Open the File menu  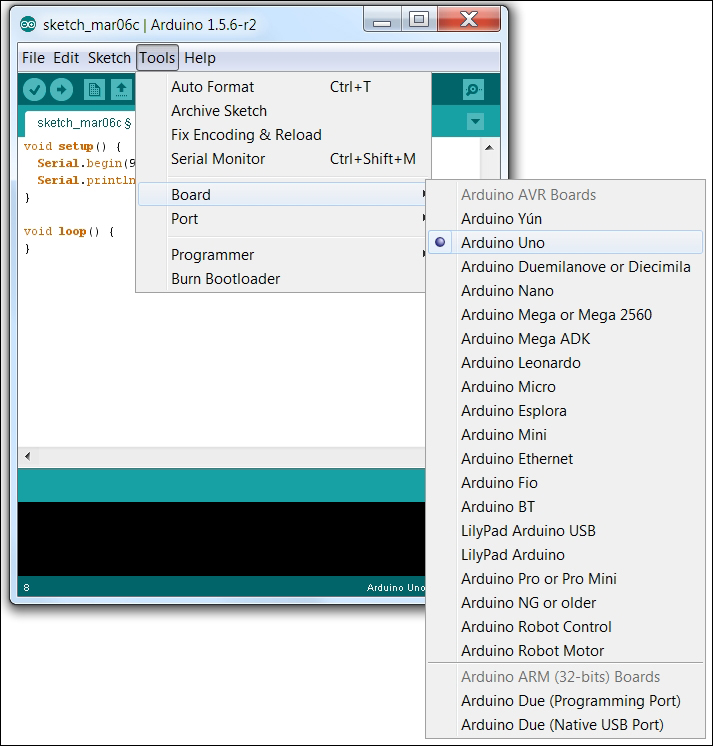(x=33, y=58)
